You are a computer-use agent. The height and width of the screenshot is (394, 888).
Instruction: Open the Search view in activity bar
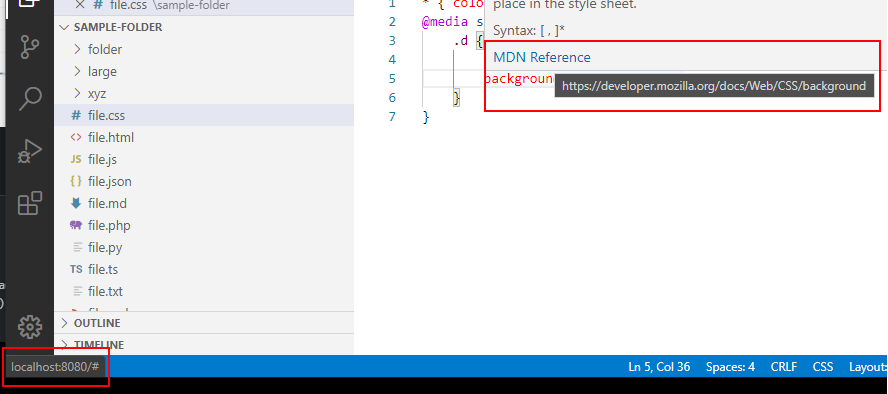point(30,98)
